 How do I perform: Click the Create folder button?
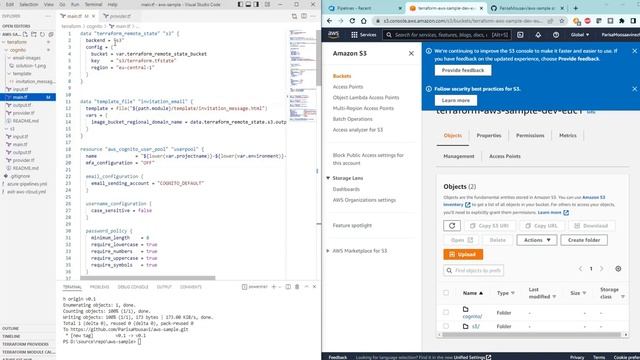point(584,240)
